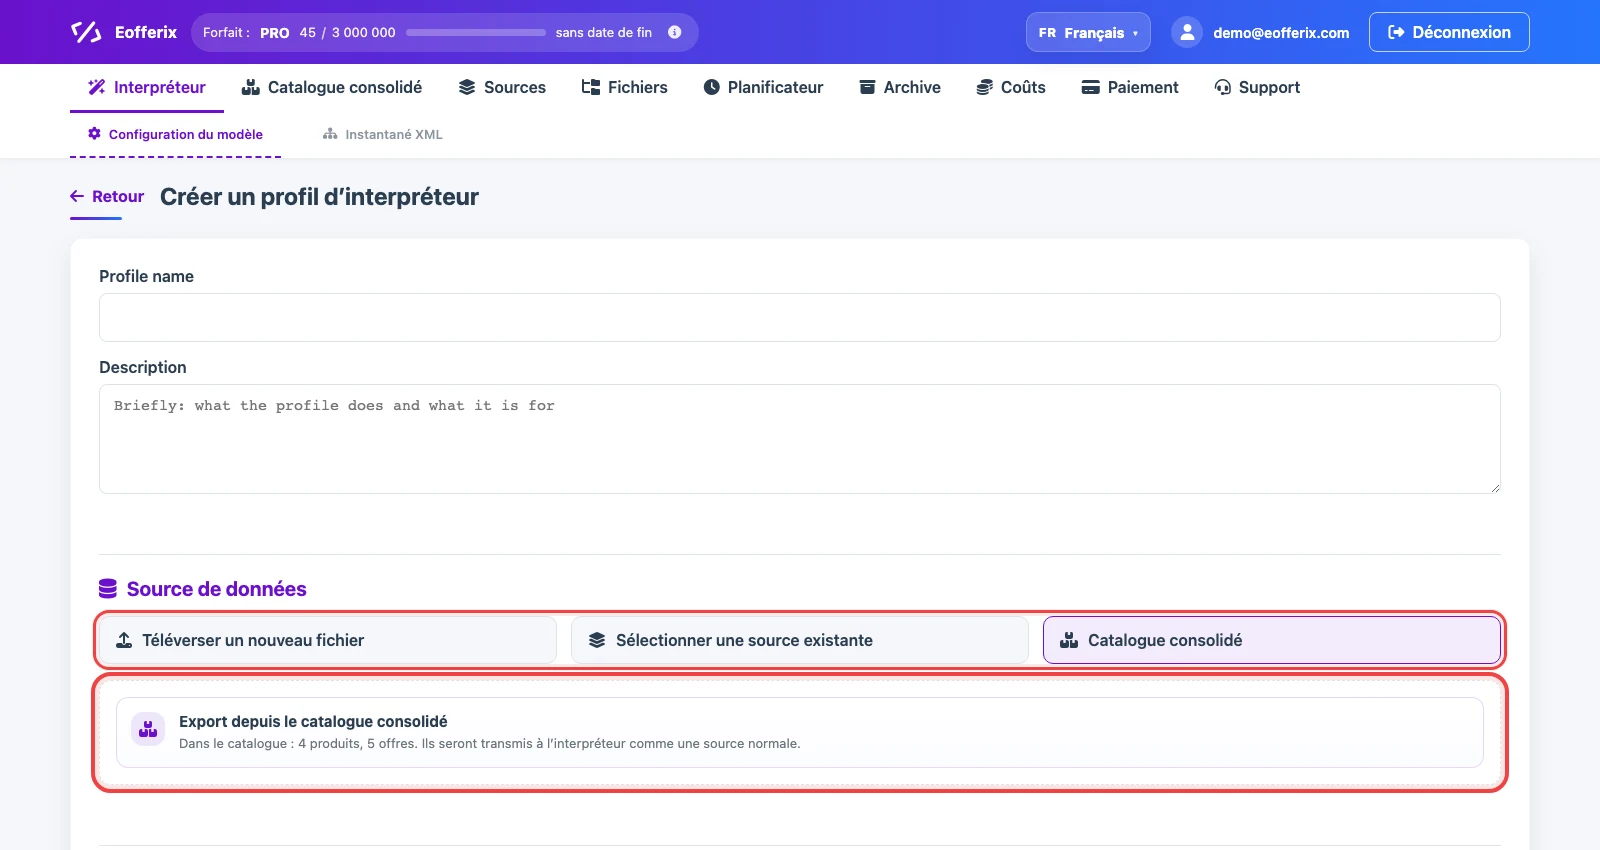Screen dimensions: 1600x850
Task: Click the Archive box icon
Action: tap(868, 87)
